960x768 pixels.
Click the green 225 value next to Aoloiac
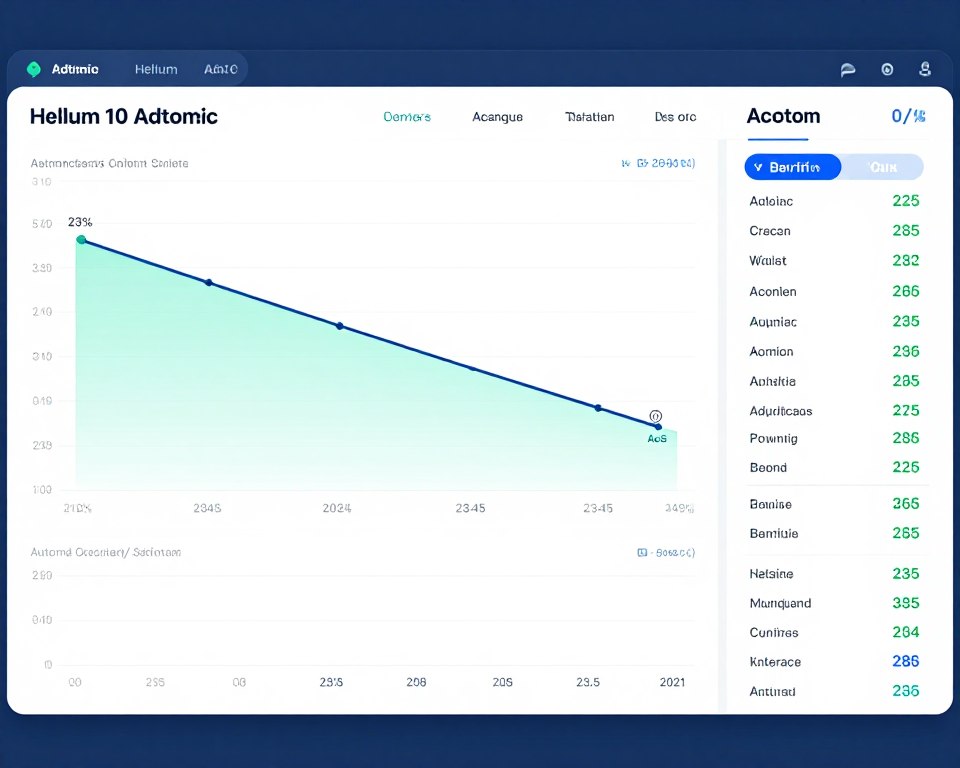(x=905, y=201)
